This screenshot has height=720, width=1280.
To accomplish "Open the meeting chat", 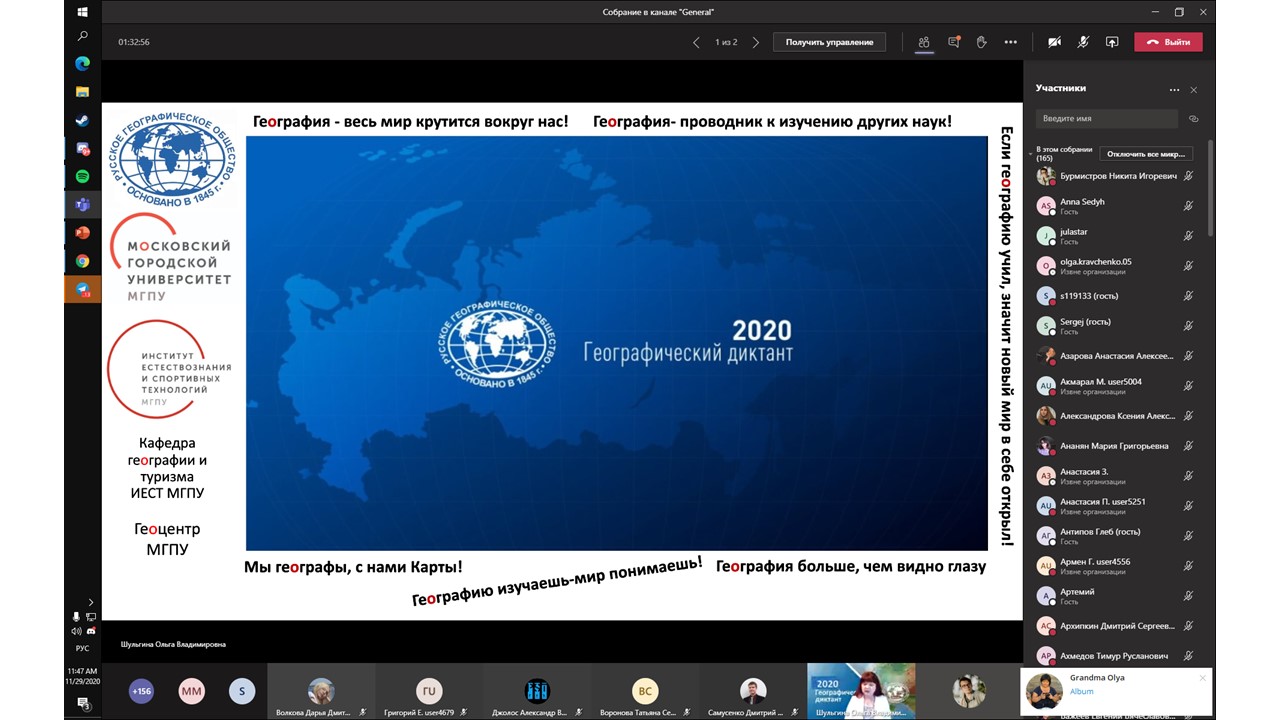I will coord(953,42).
